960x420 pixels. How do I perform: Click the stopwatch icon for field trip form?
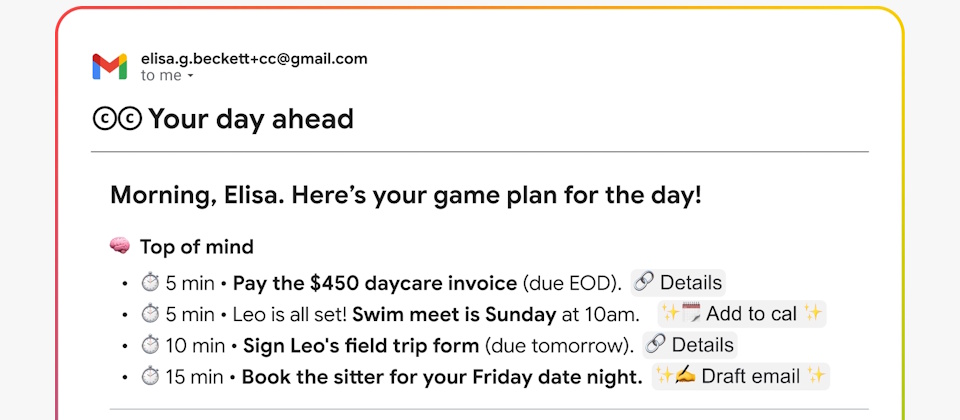(x=150, y=346)
